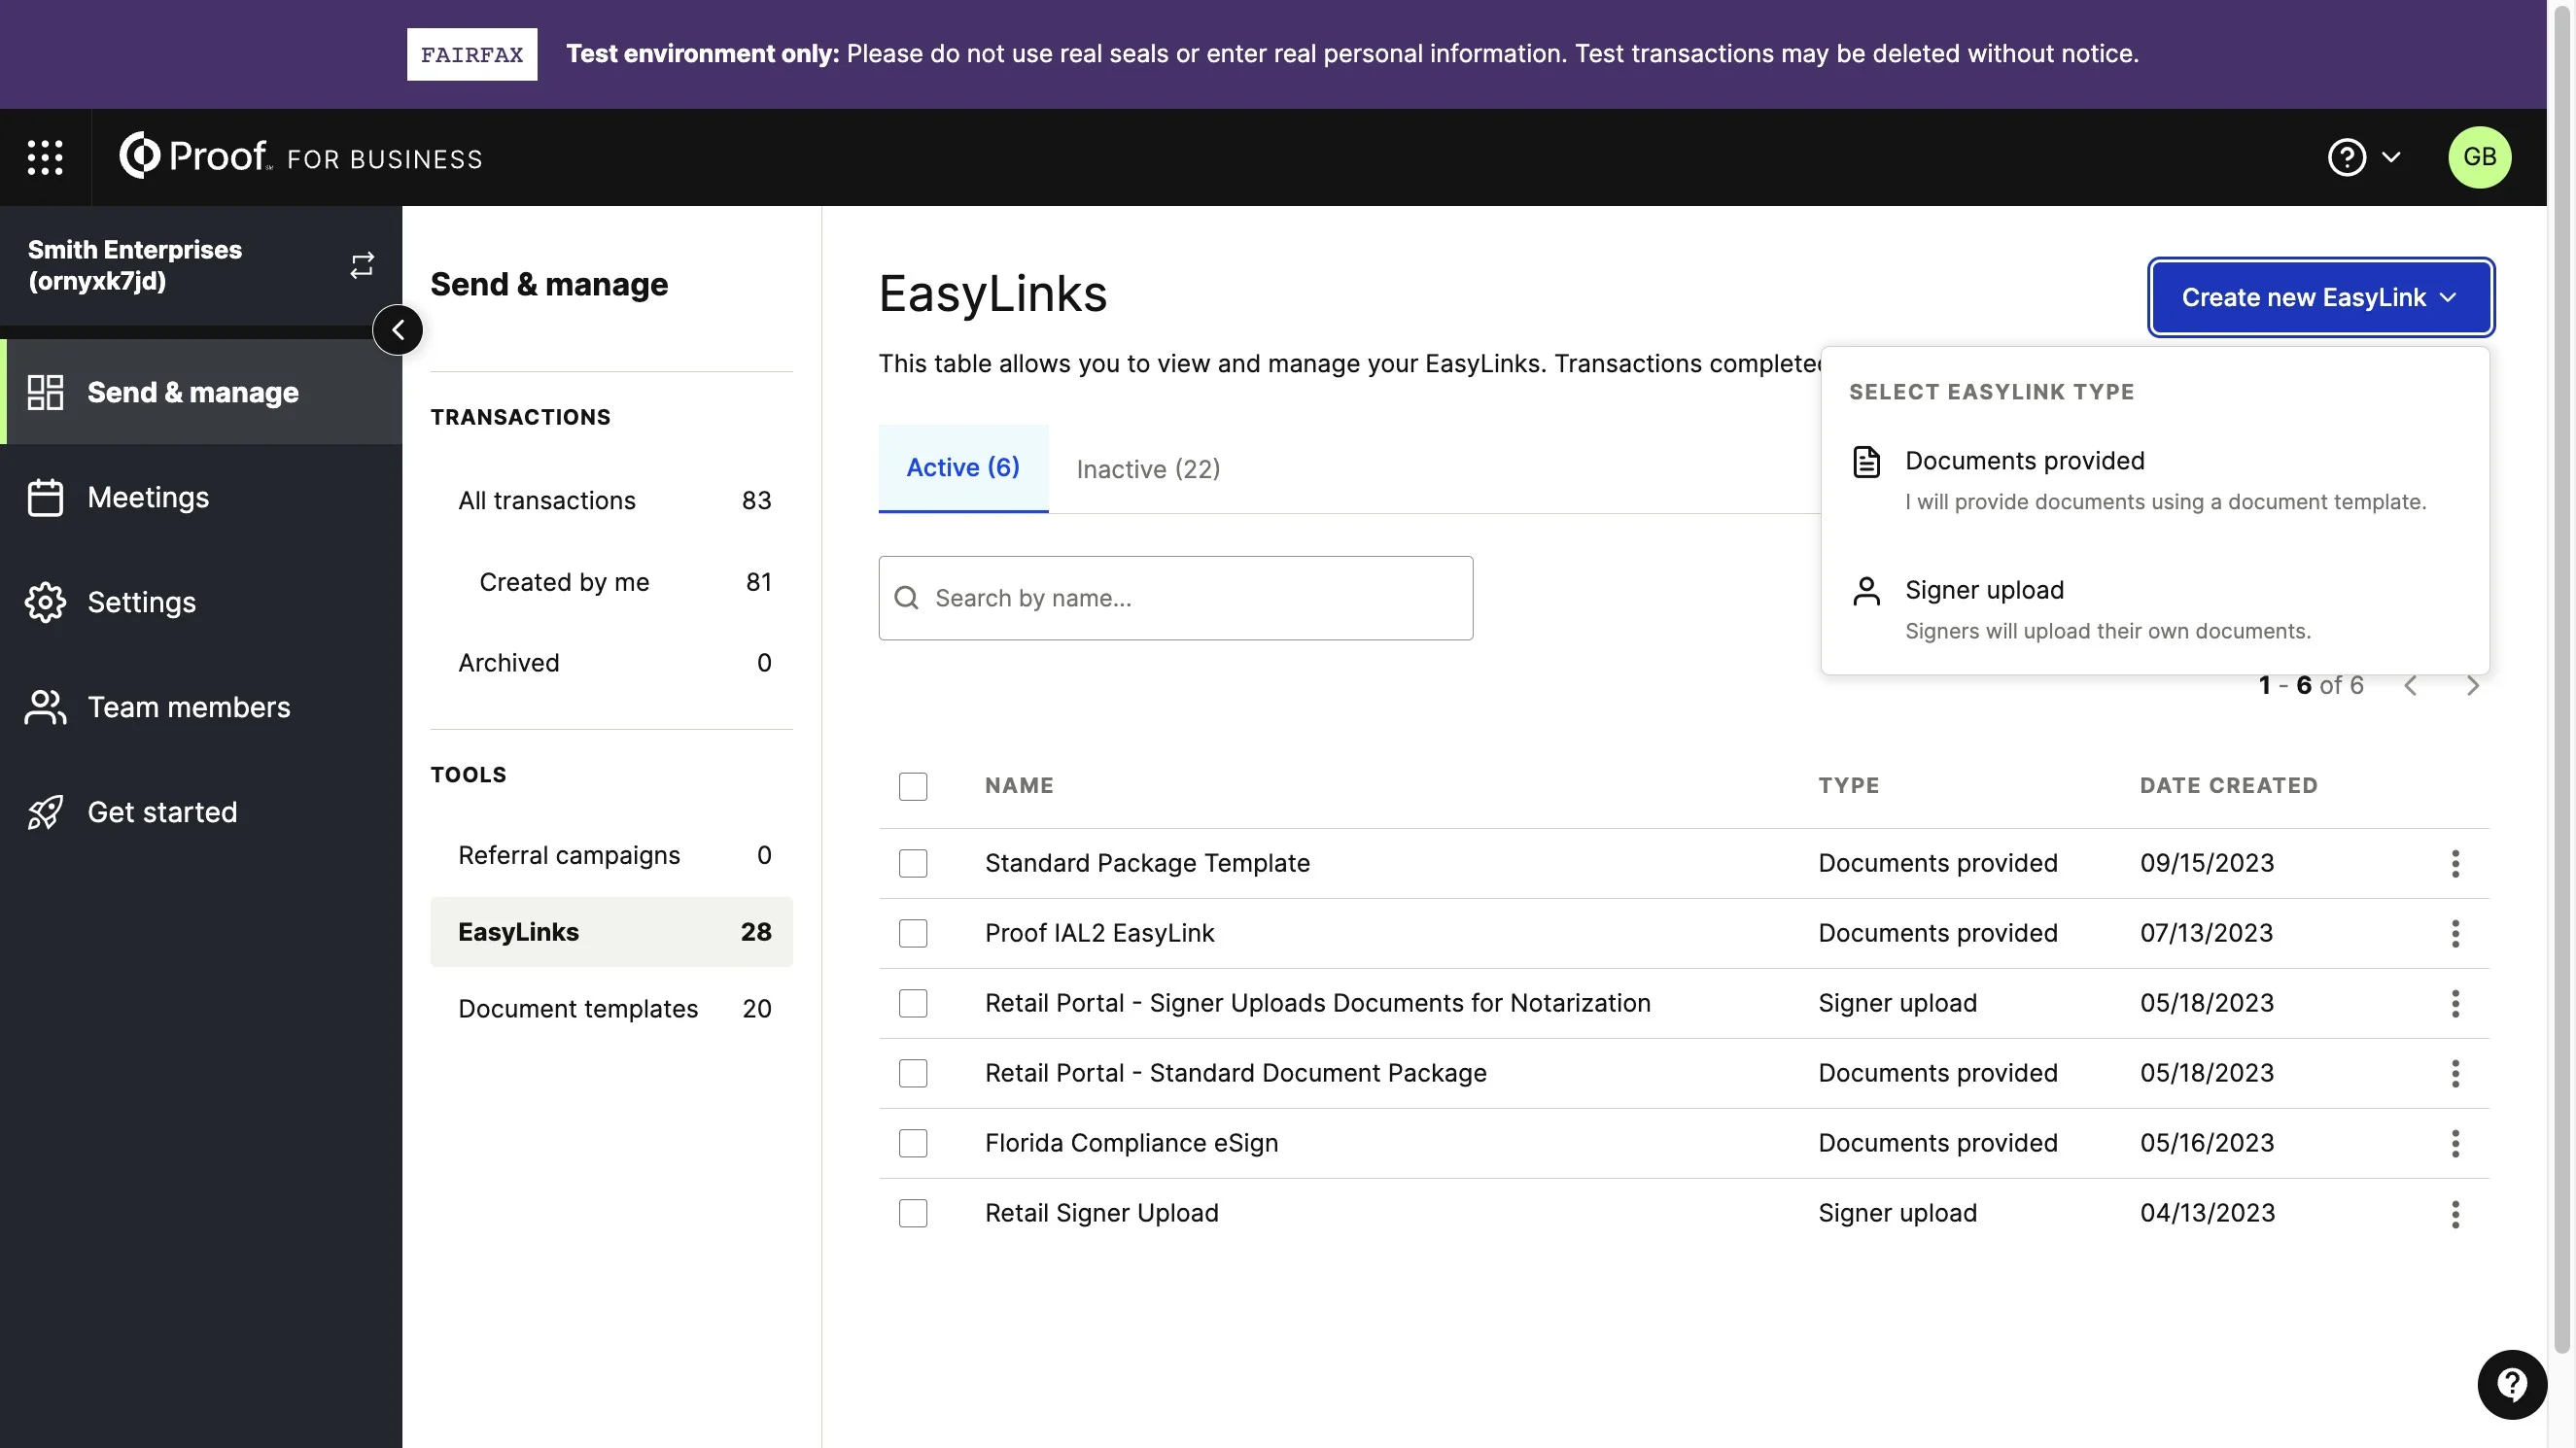
Task: Select Documents provided EasyLink type
Action: (x=2154, y=481)
